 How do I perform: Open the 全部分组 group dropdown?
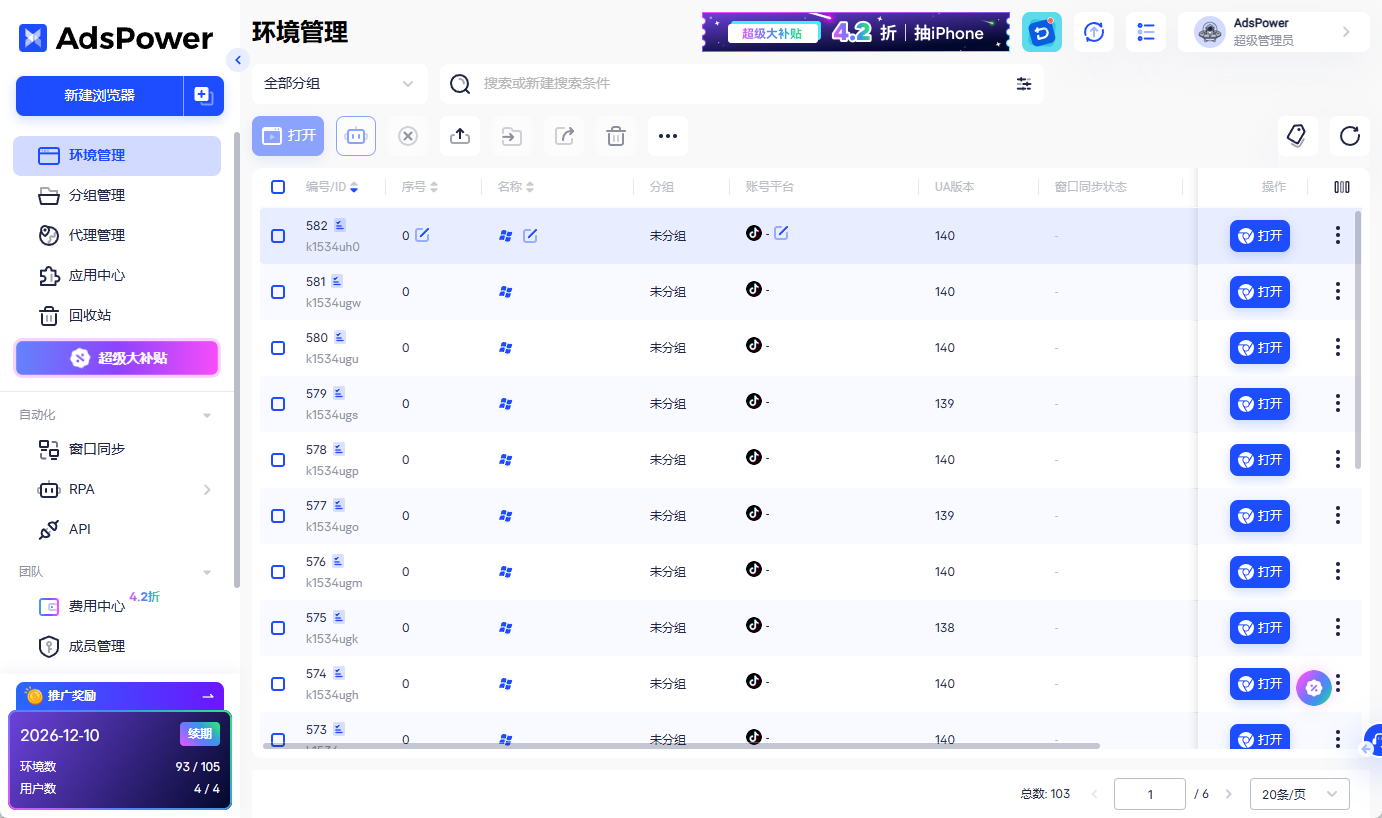coord(339,84)
